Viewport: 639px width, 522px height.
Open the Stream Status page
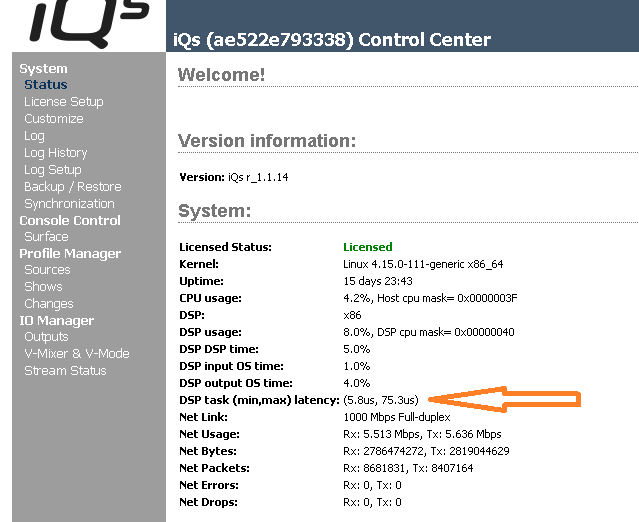(x=65, y=370)
